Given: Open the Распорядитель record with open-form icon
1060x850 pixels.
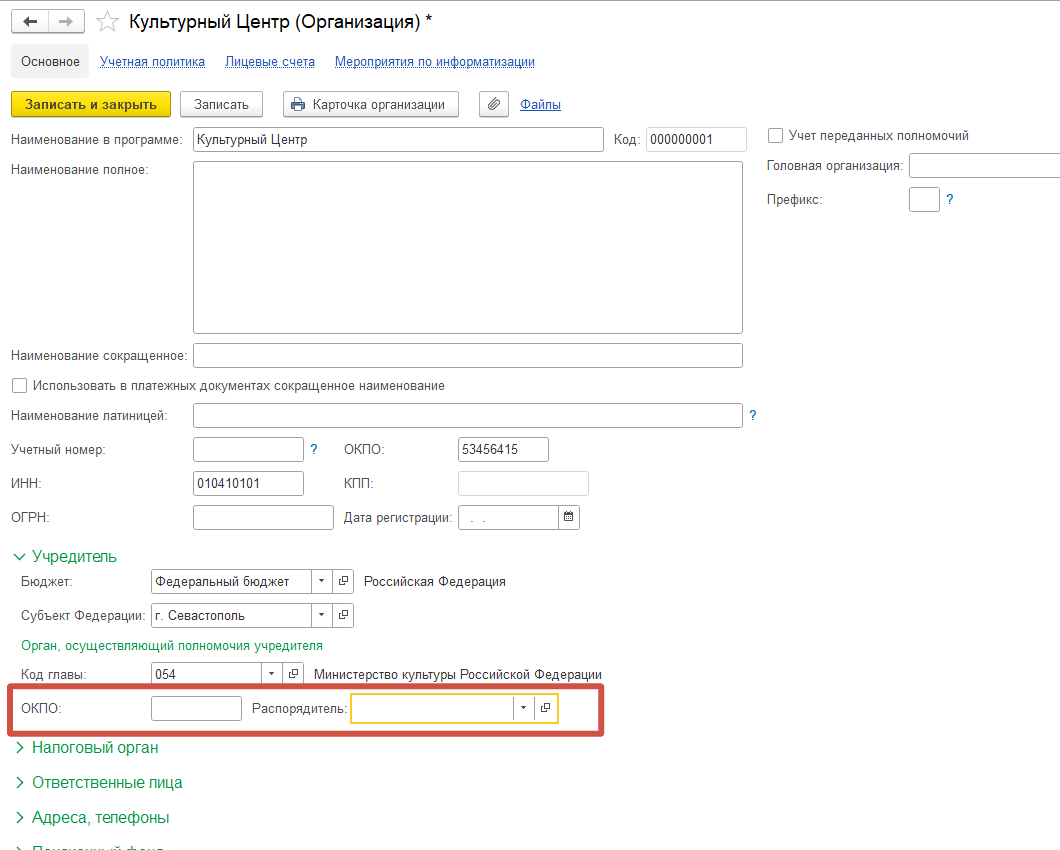Looking at the screenshot, I should [x=546, y=708].
